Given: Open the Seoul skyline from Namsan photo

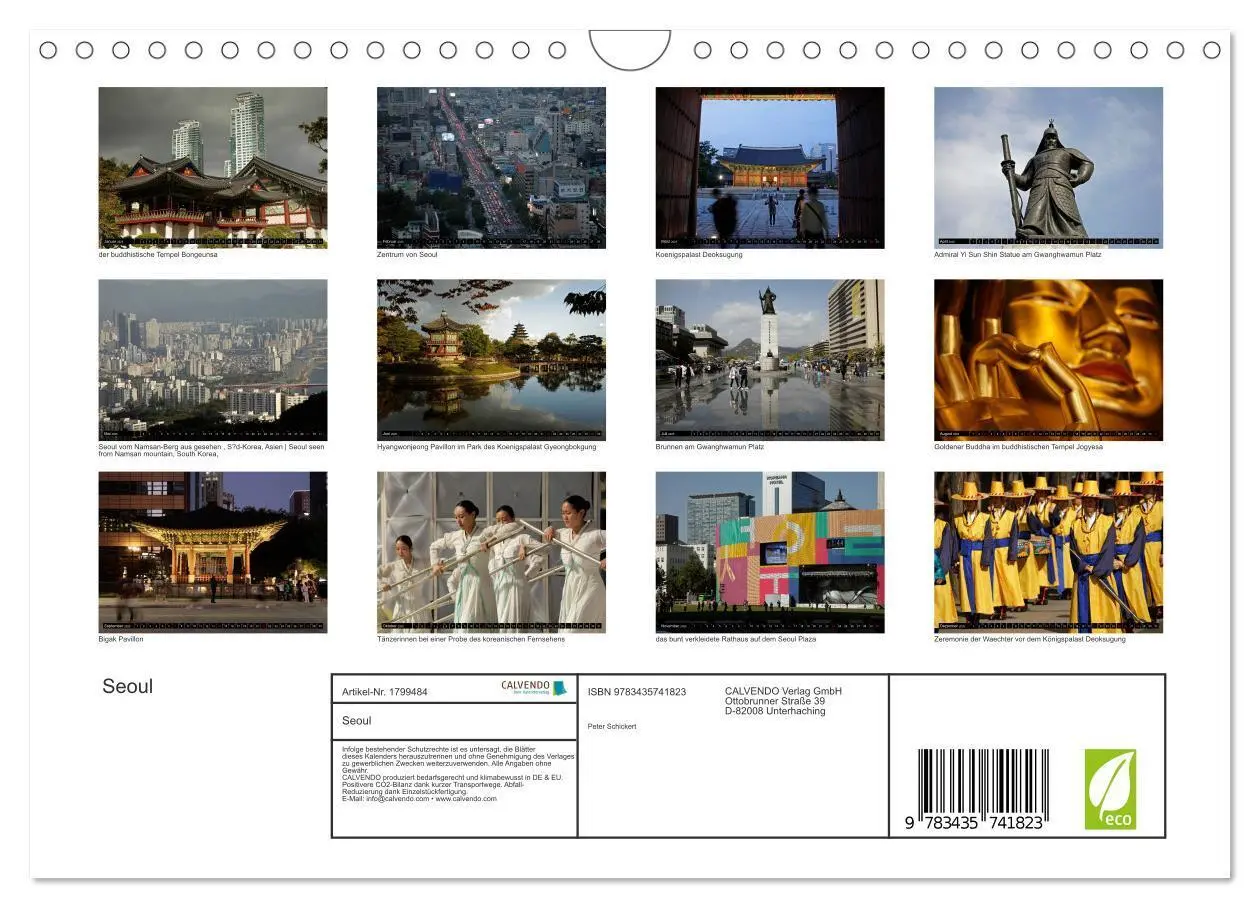Looking at the screenshot, I should point(213,360).
